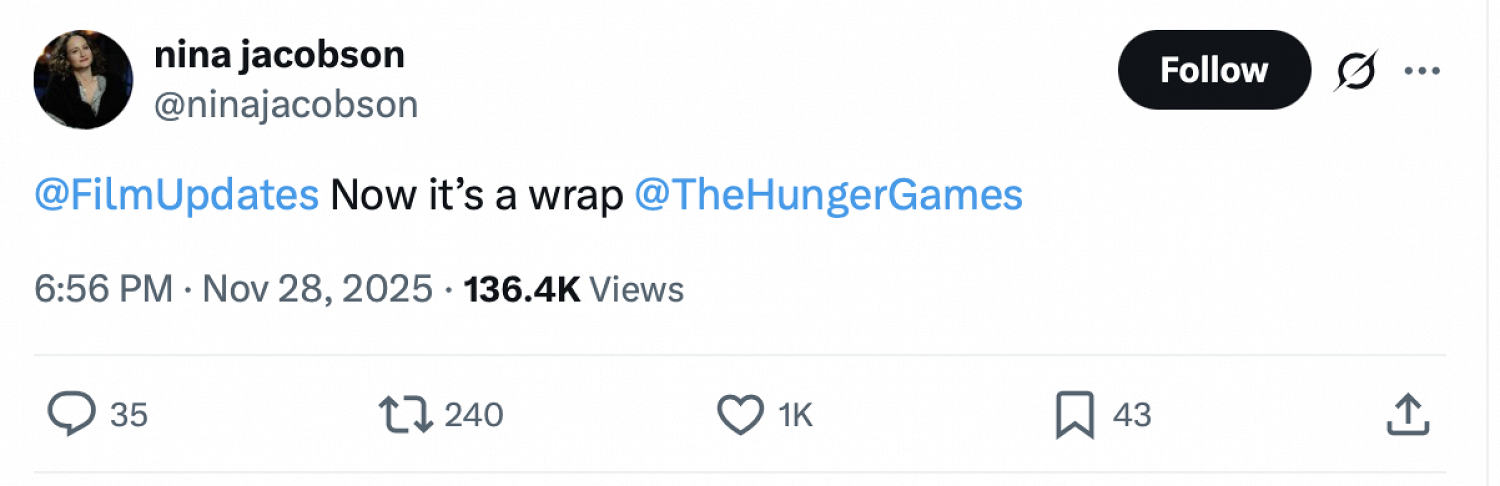Viewport: 1500px width, 486px height.
Task: Visit the @FilmUpdates mention
Action: [x=176, y=194]
